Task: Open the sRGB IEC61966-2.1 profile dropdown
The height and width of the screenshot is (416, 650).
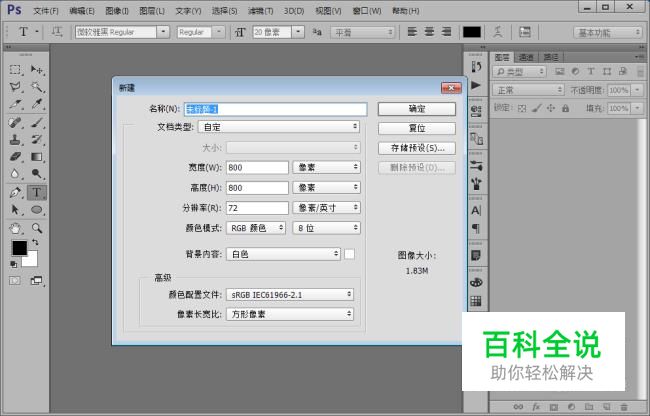Action: pos(290,295)
